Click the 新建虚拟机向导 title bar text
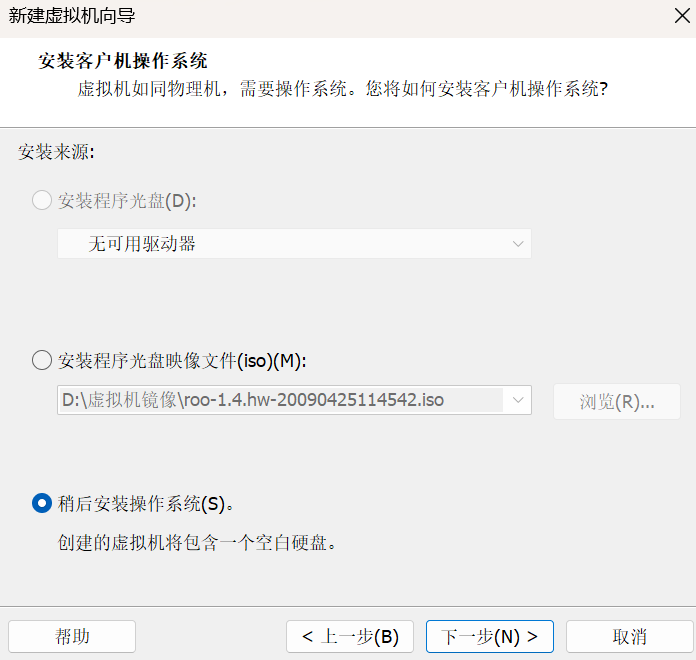696x660 pixels. (72, 15)
